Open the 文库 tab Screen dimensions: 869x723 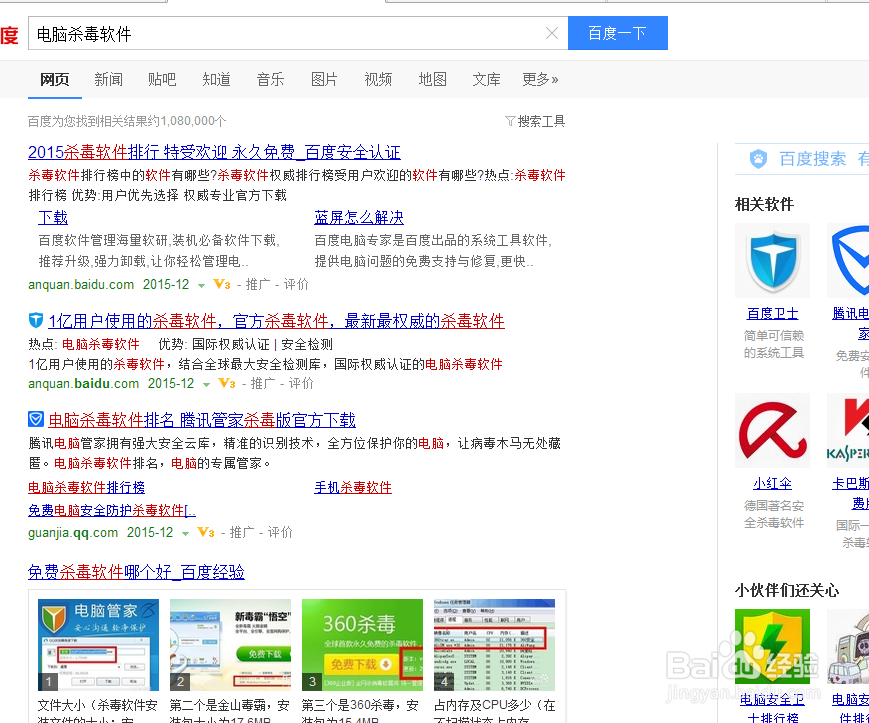tap(486, 79)
